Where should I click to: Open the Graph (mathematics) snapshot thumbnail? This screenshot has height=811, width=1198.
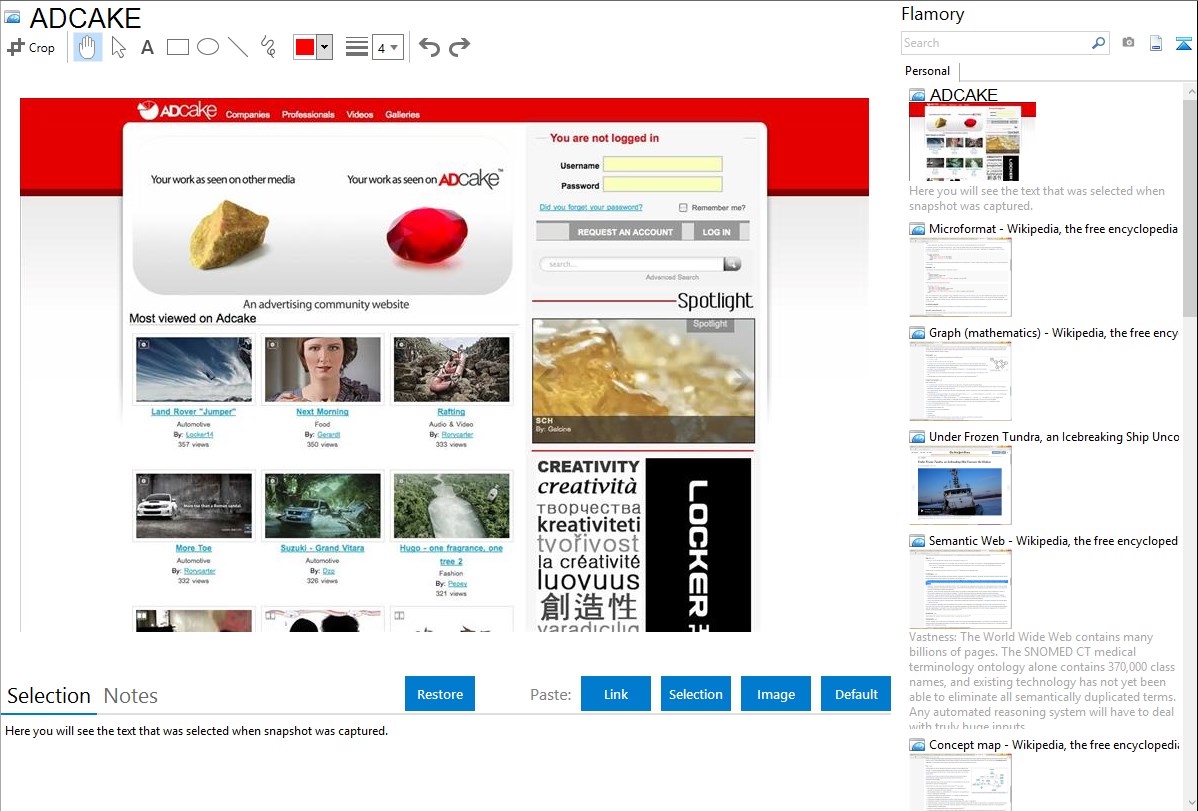[960, 381]
